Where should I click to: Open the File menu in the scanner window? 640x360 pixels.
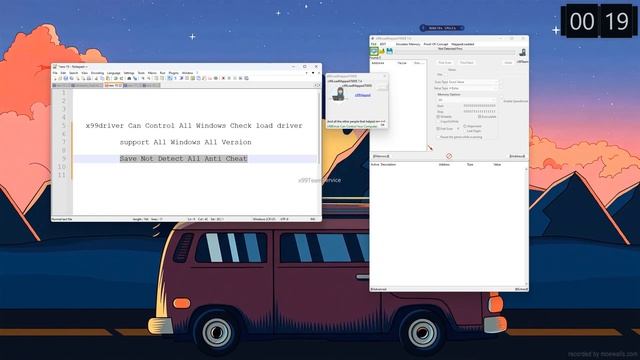[373, 44]
